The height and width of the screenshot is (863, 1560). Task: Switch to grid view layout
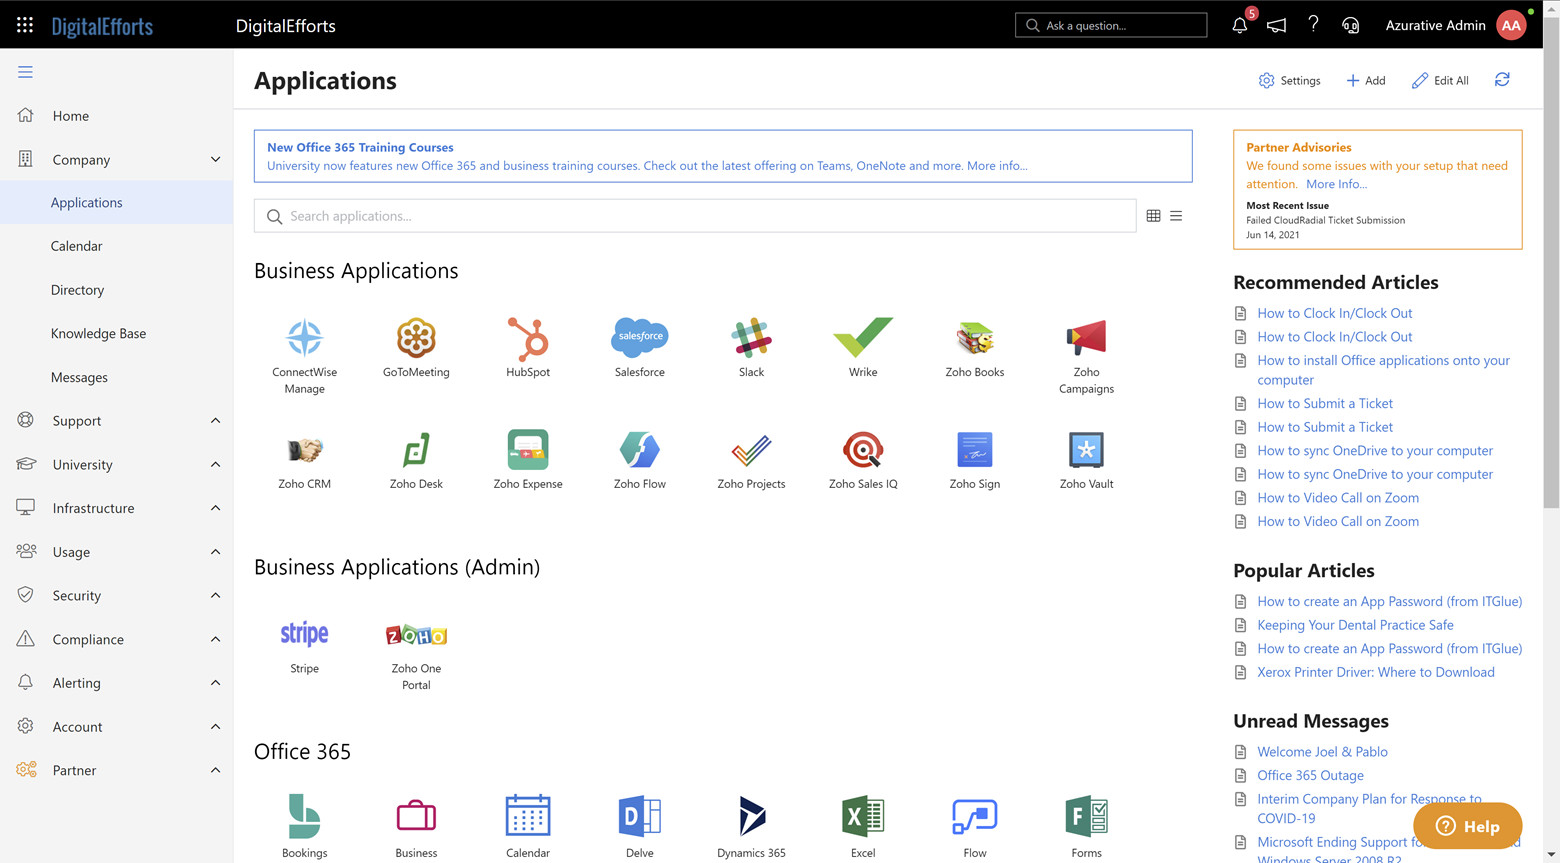tap(1153, 216)
